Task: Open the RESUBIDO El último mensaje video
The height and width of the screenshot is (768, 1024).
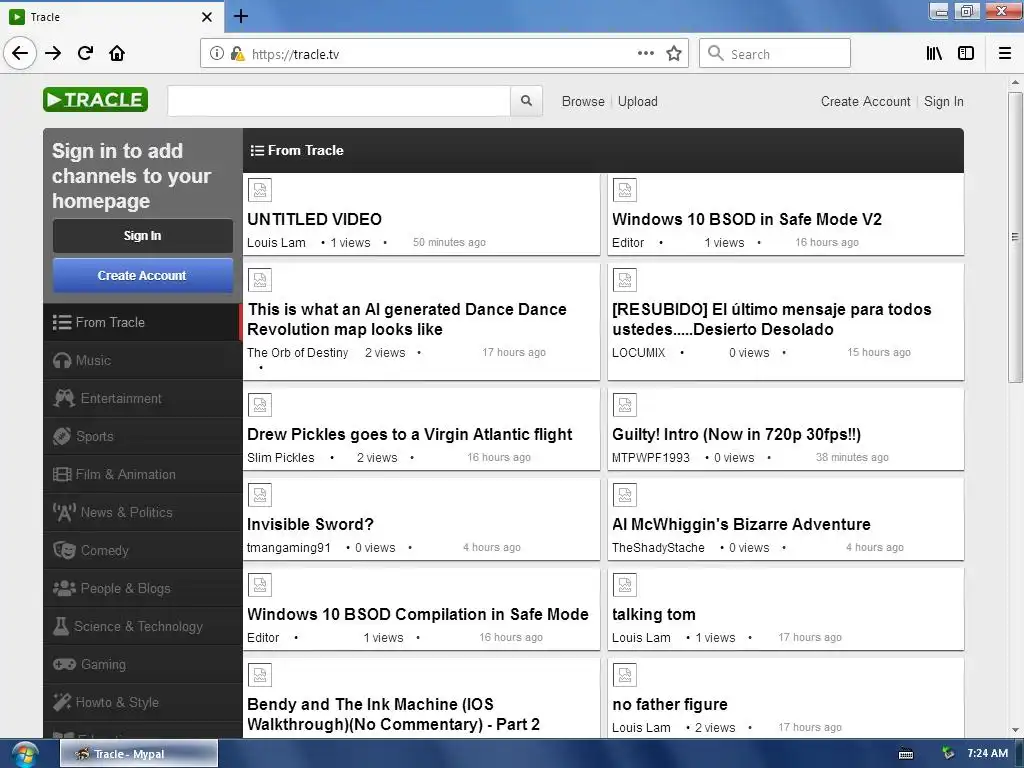Action: 771,319
